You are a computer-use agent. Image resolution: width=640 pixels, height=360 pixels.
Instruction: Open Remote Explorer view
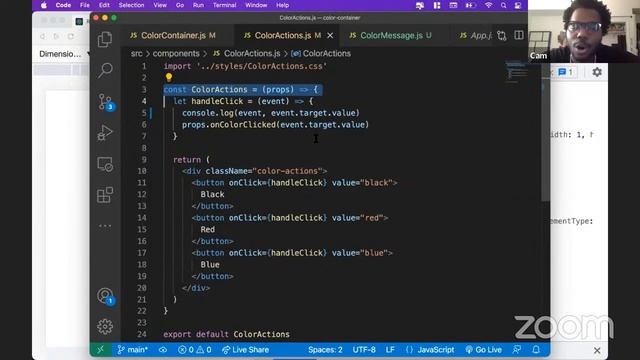(x=105, y=164)
